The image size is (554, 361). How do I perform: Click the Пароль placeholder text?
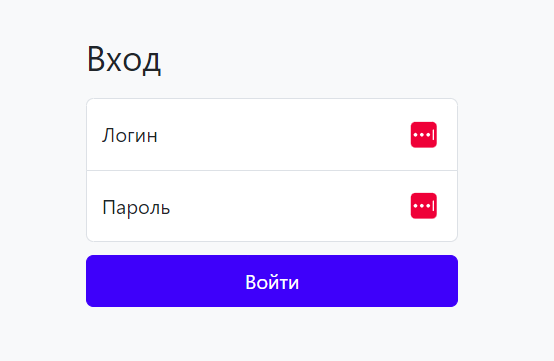136,208
